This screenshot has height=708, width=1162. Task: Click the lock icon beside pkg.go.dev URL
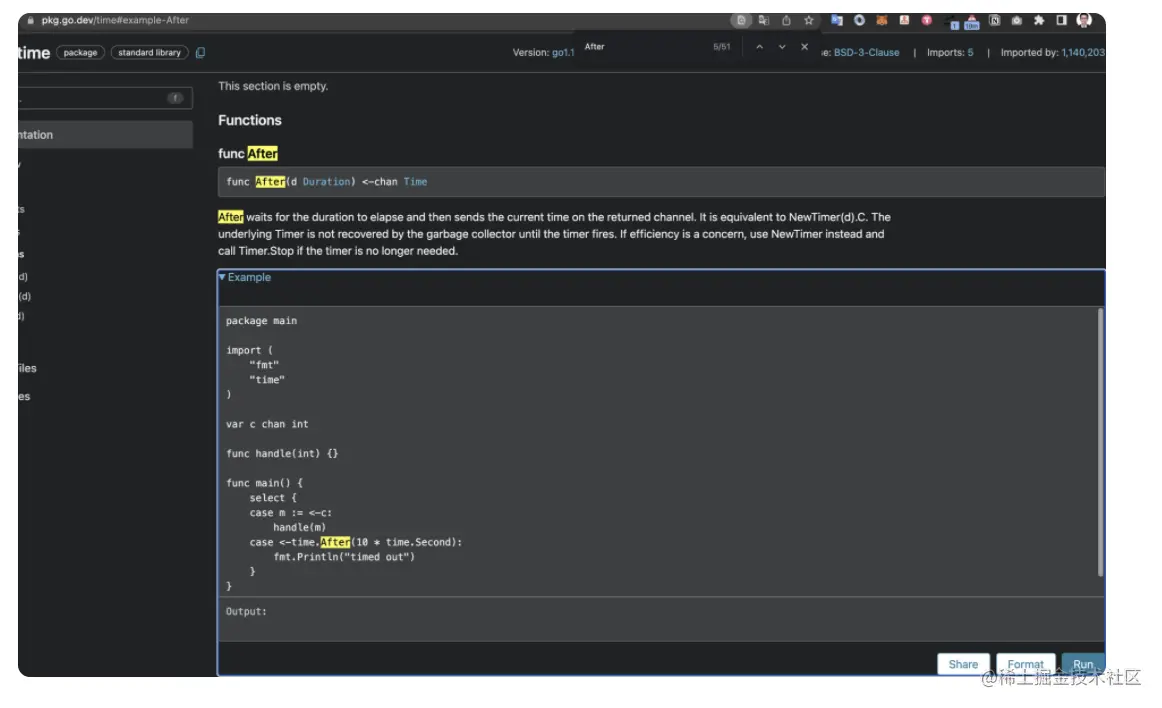[30, 21]
